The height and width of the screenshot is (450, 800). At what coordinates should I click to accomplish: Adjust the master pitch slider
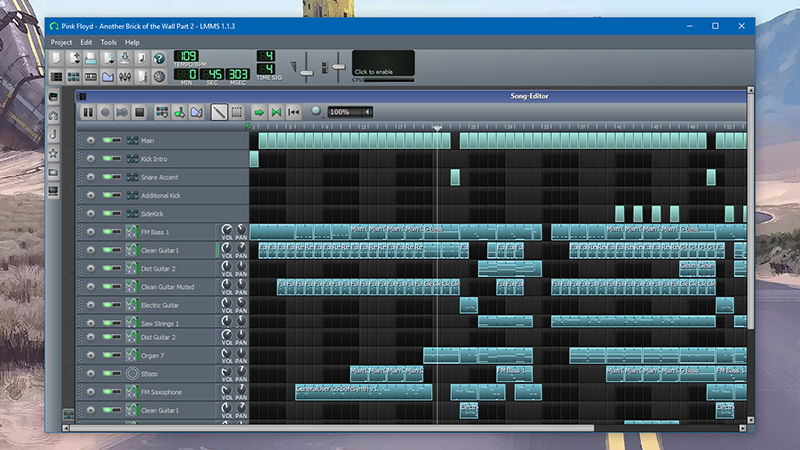(339, 66)
